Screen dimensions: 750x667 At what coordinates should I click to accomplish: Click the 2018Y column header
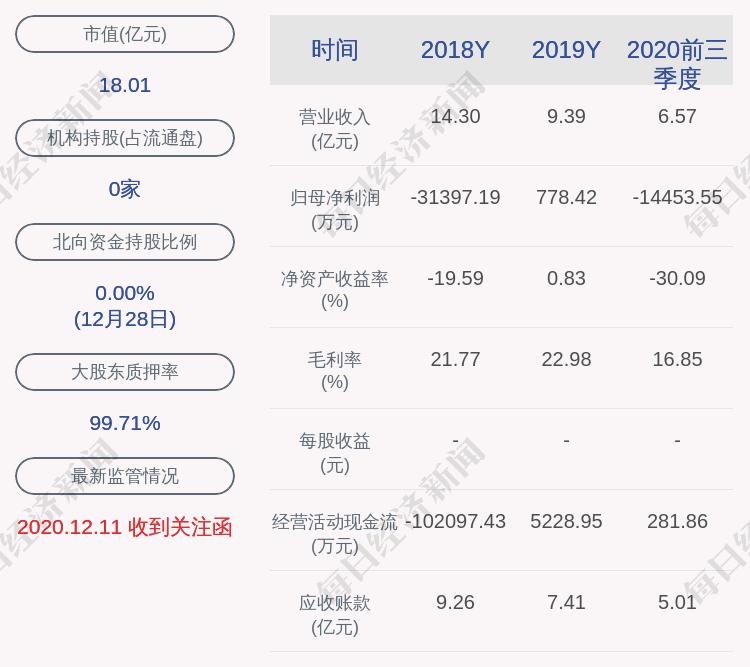tap(455, 50)
